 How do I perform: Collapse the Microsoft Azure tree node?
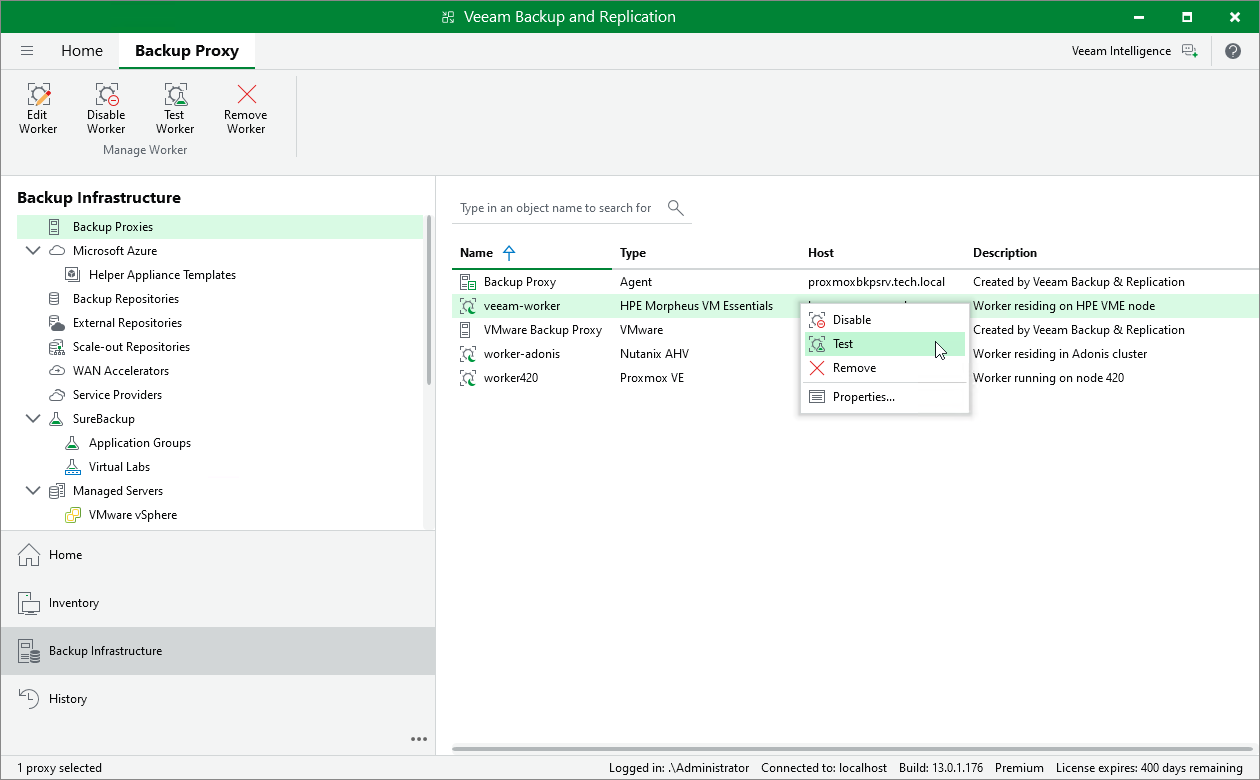point(33,251)
